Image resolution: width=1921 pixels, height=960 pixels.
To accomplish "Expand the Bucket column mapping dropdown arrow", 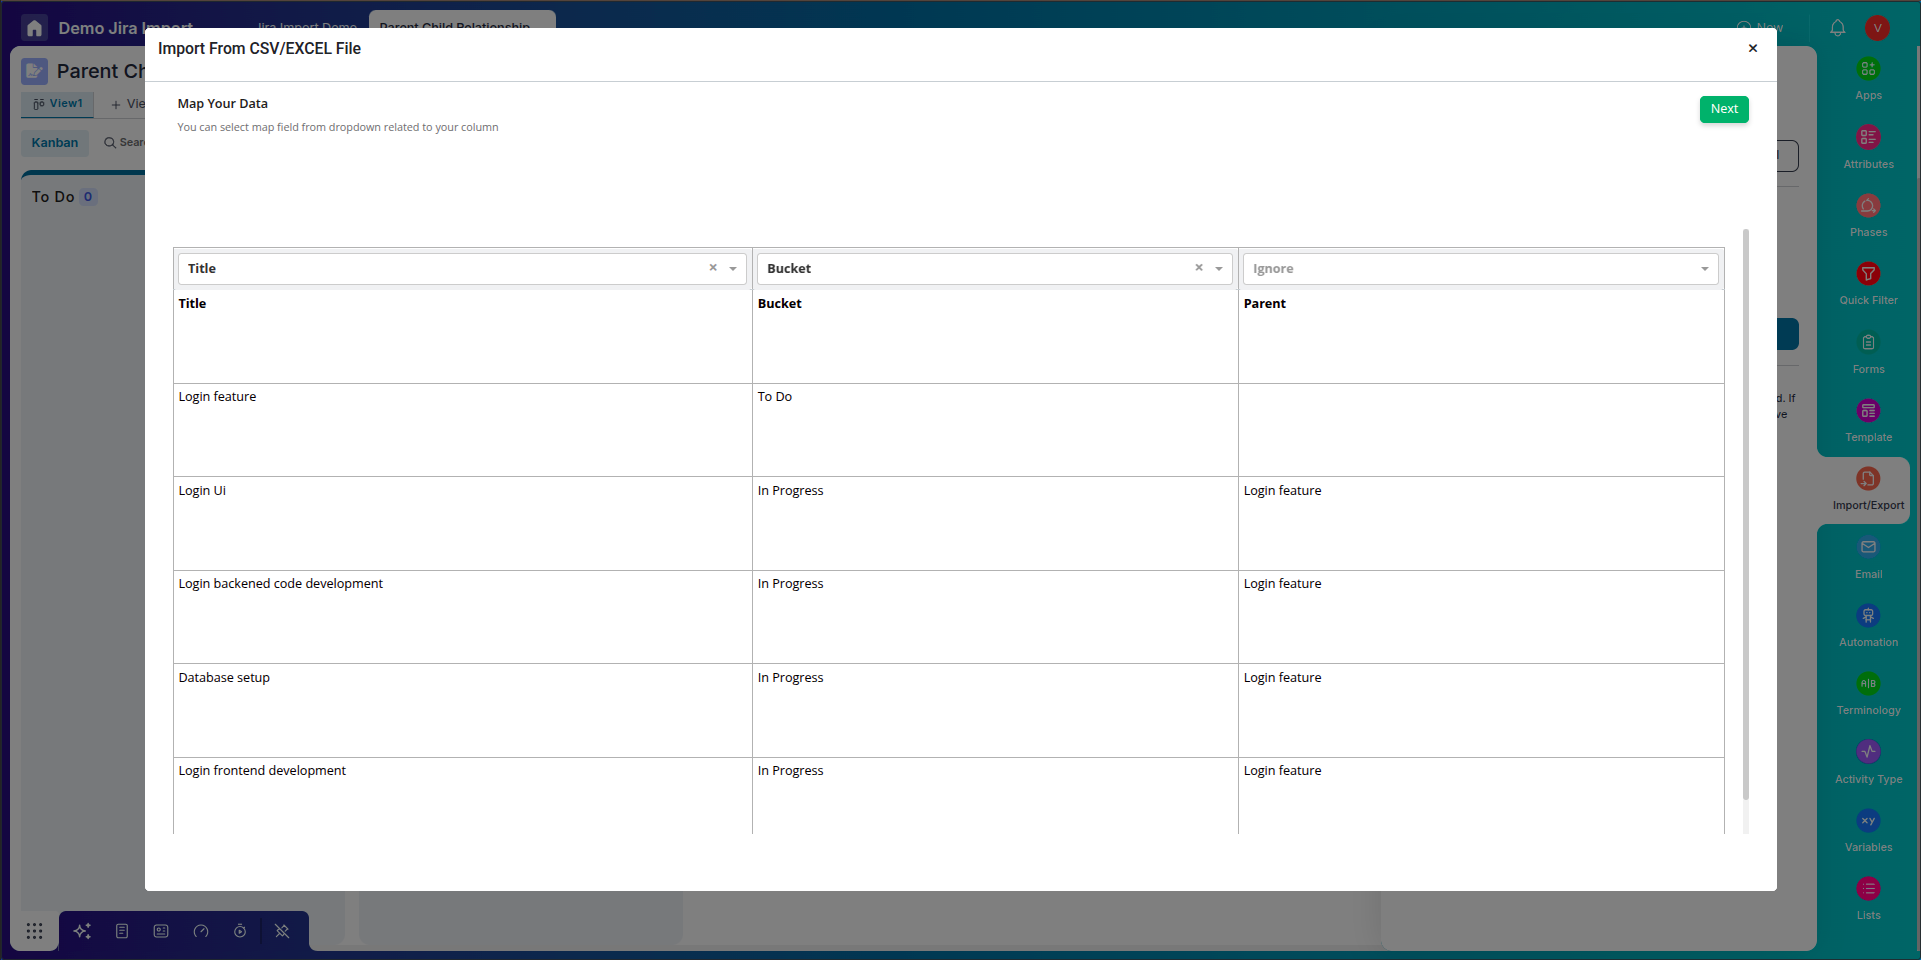I will click(x=1219, y=269).
